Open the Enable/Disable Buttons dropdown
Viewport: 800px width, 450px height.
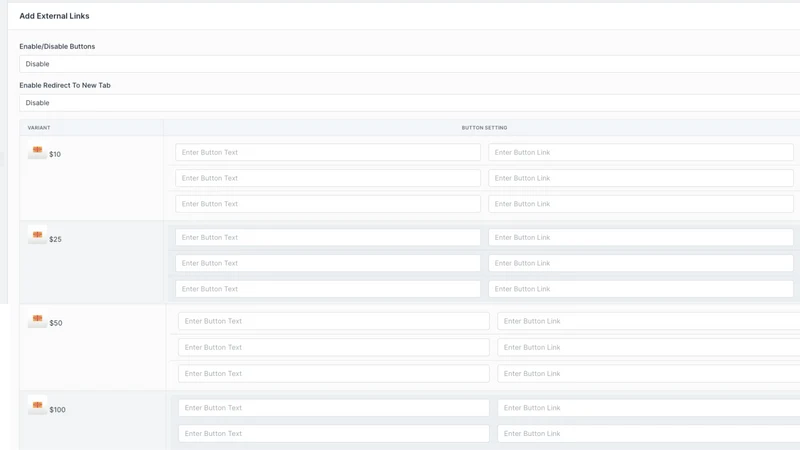tap(410, 64)
